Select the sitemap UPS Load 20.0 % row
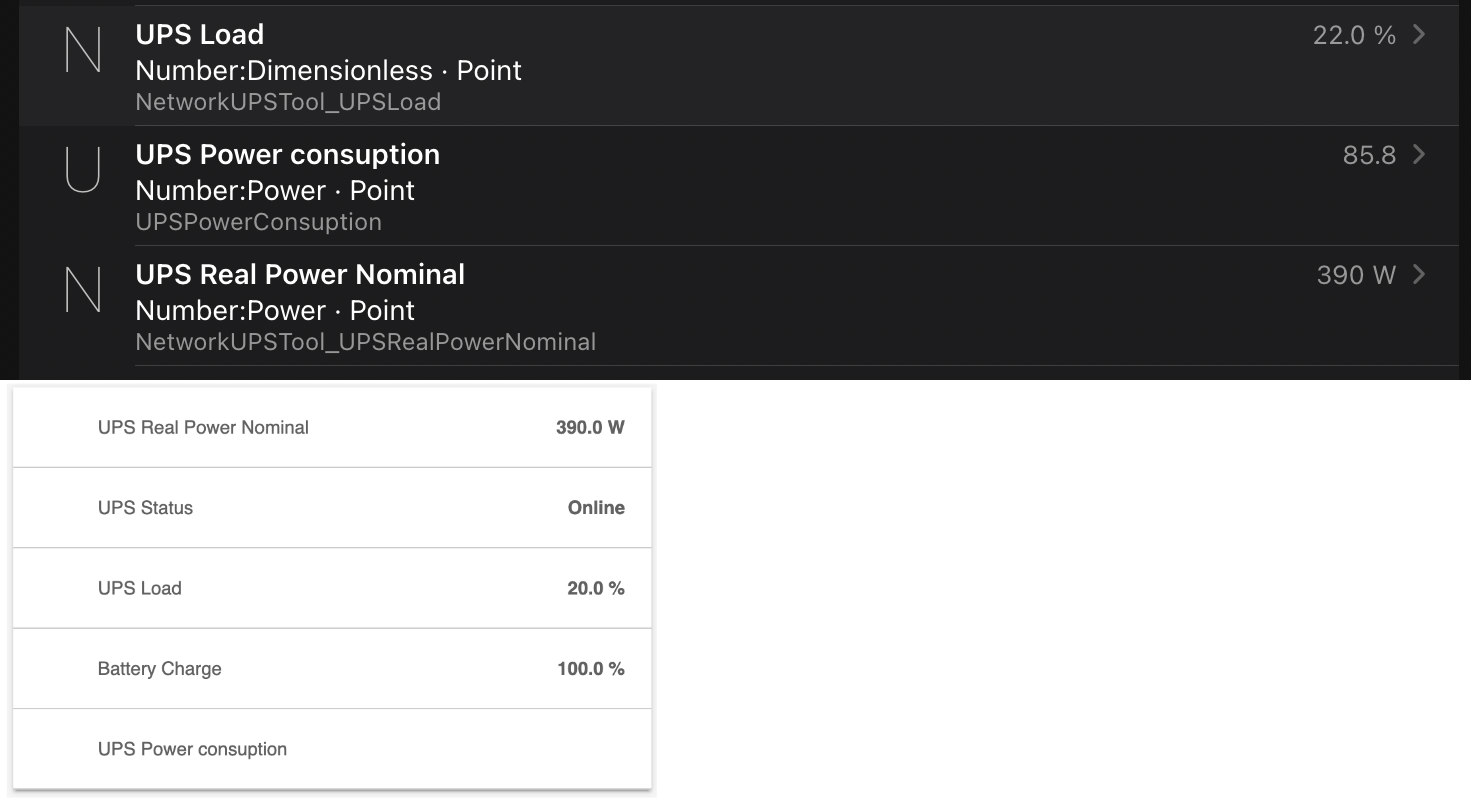Image resolution: width=1472 pixels, height=800 pixels. pos(332,588)
